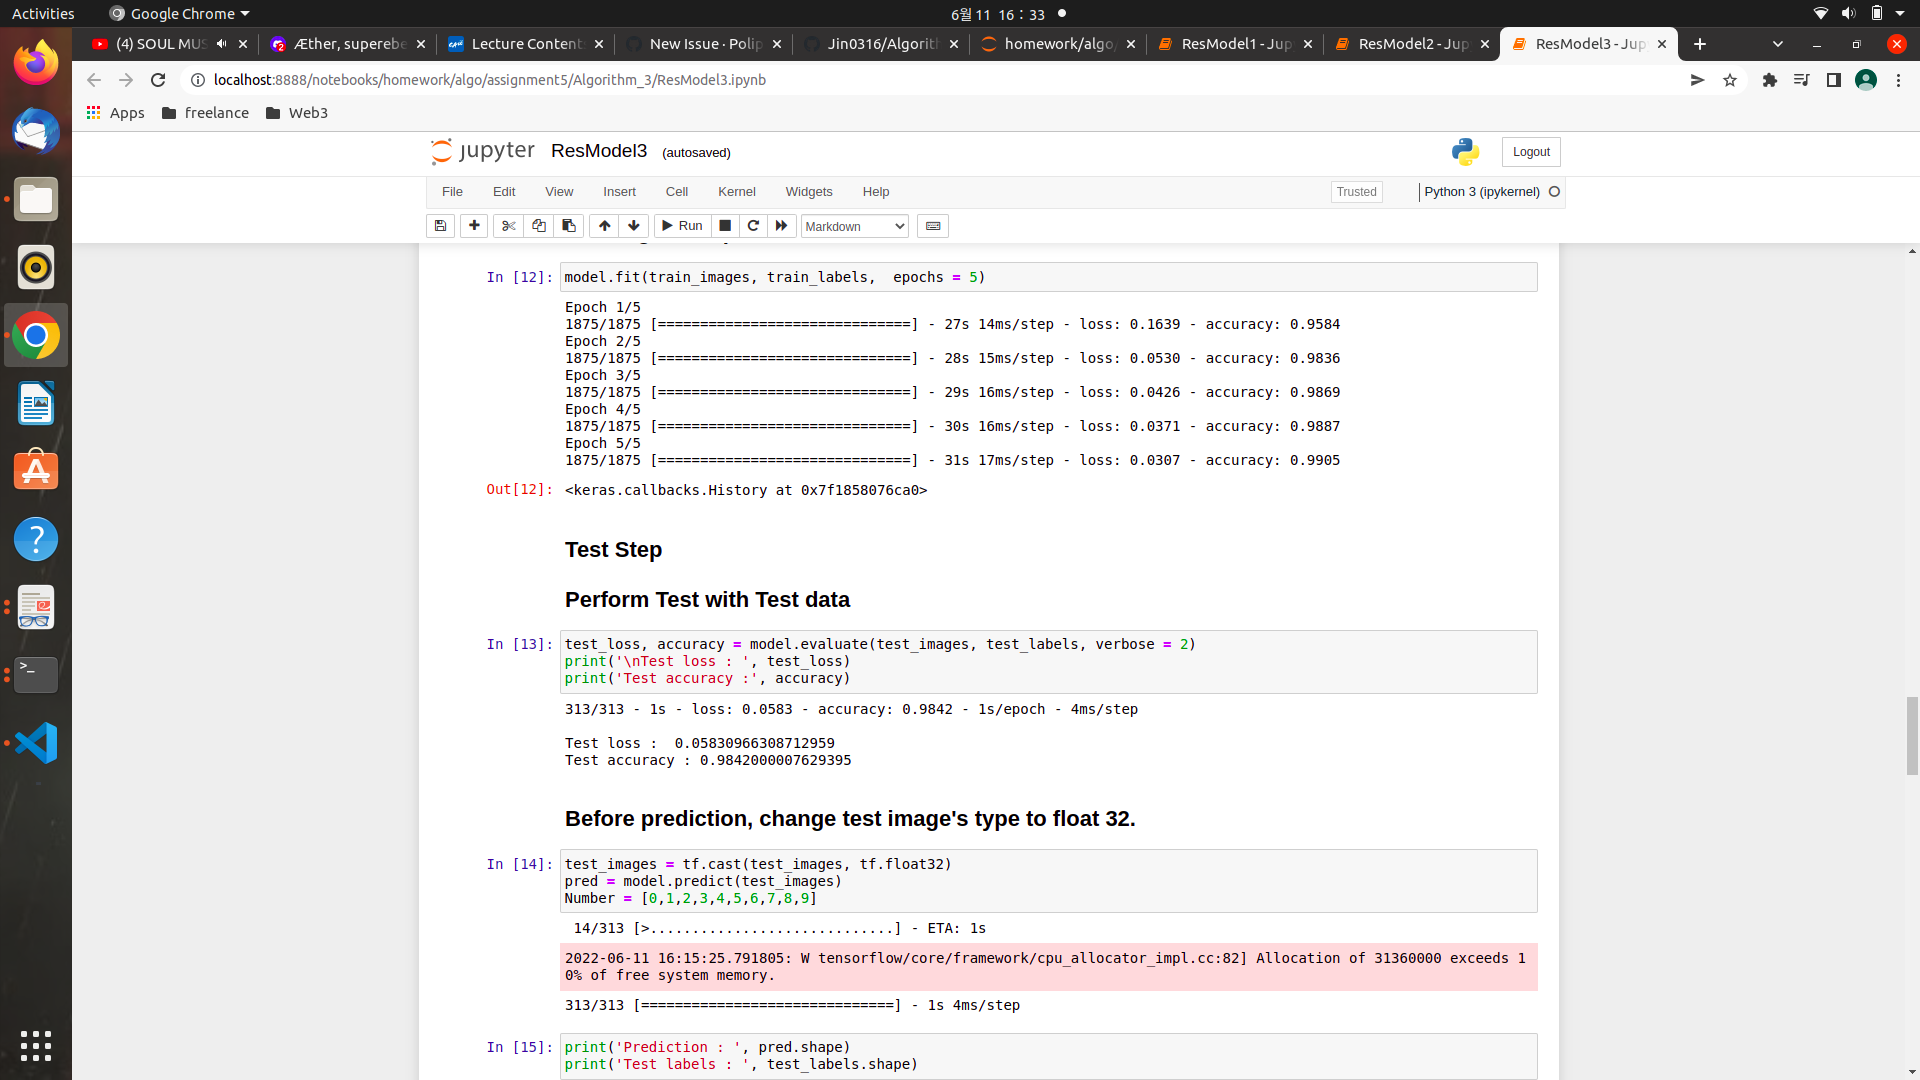This screenshot has width=1920, height=1080.
Task: Cut selected cells with scissors icon
Action: coord(508,226)
